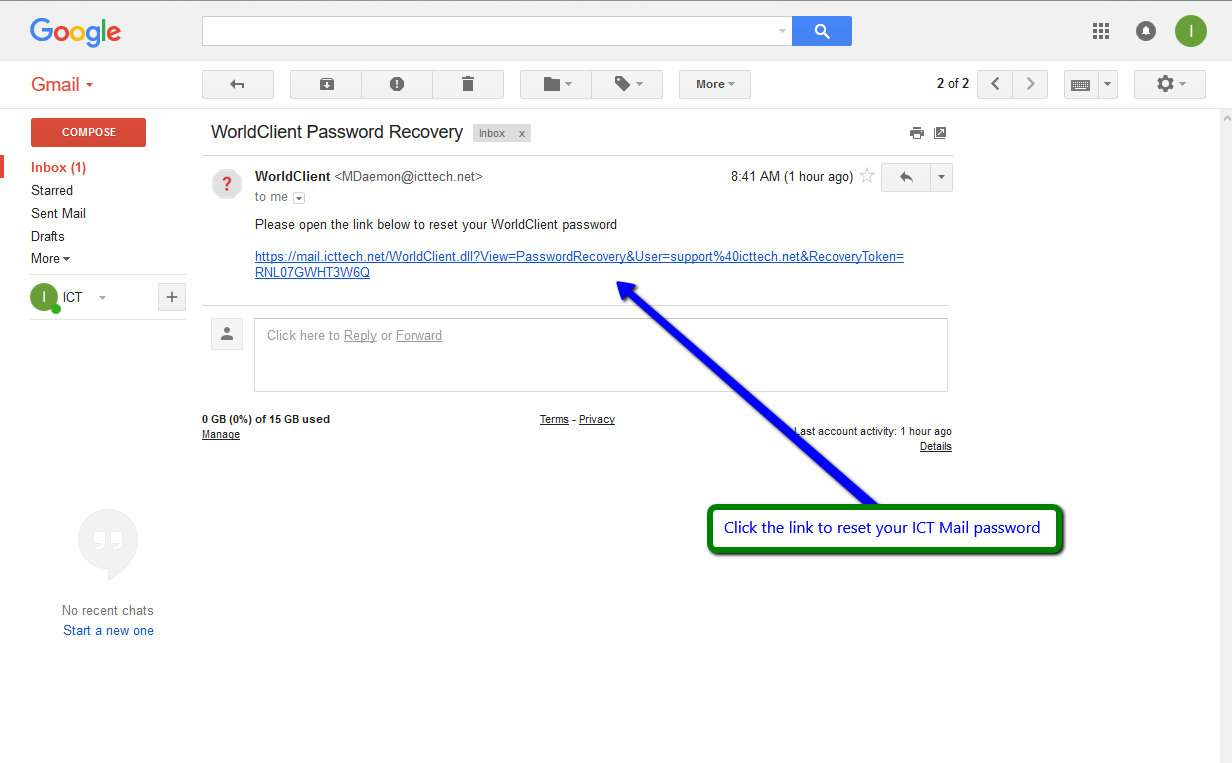This screenshot has height=763, width=1232.
Task: Remove the Inbox label with its x
Action: (521, 134)
